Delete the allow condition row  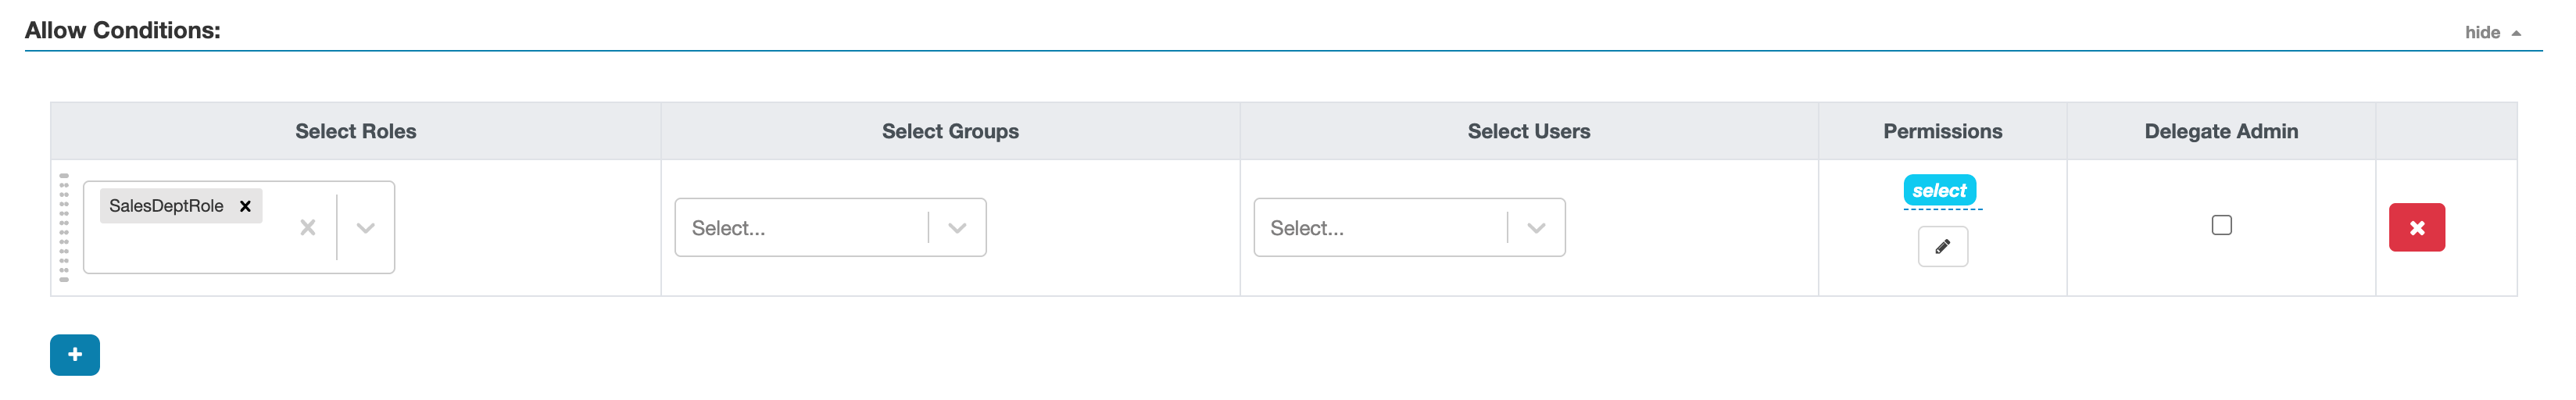[x=2416, y=228]
